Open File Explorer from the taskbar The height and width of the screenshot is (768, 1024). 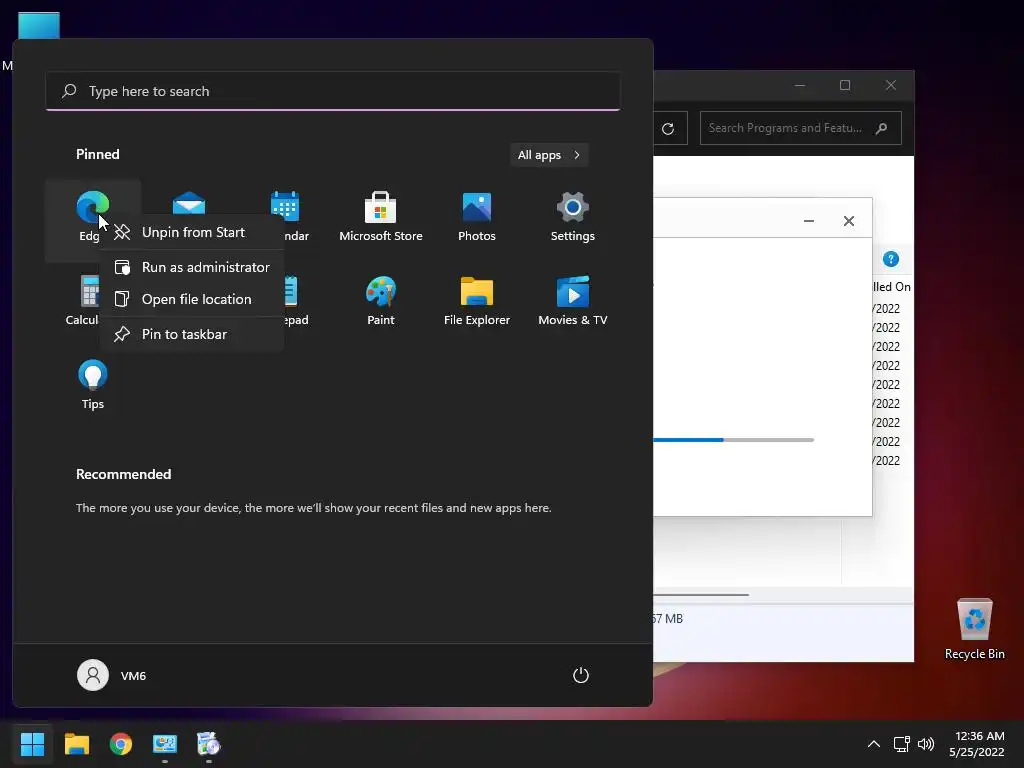point(76,744)
